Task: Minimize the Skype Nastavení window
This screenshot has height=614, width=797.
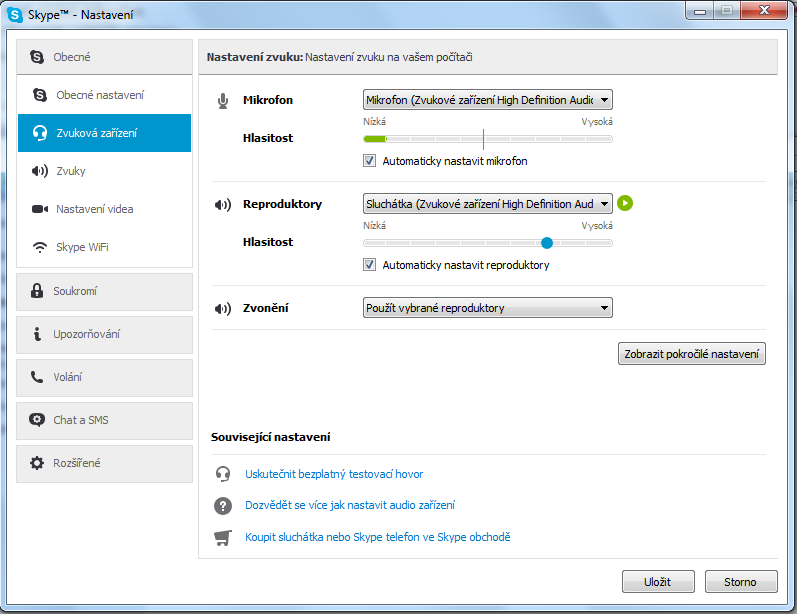Action: [x=699, y=11]
